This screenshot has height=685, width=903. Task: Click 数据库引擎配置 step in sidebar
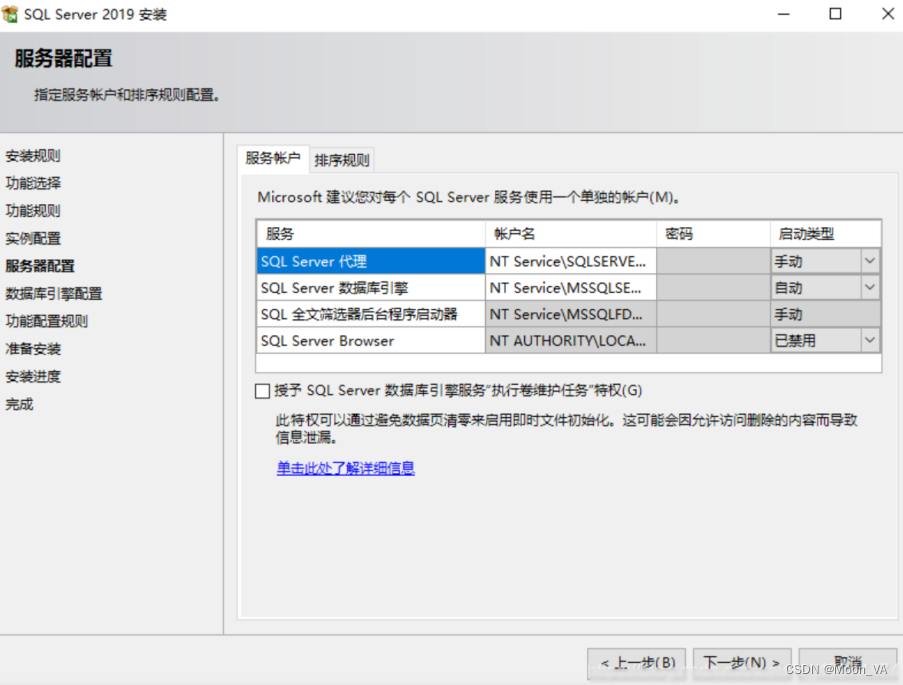pos(54,294)
